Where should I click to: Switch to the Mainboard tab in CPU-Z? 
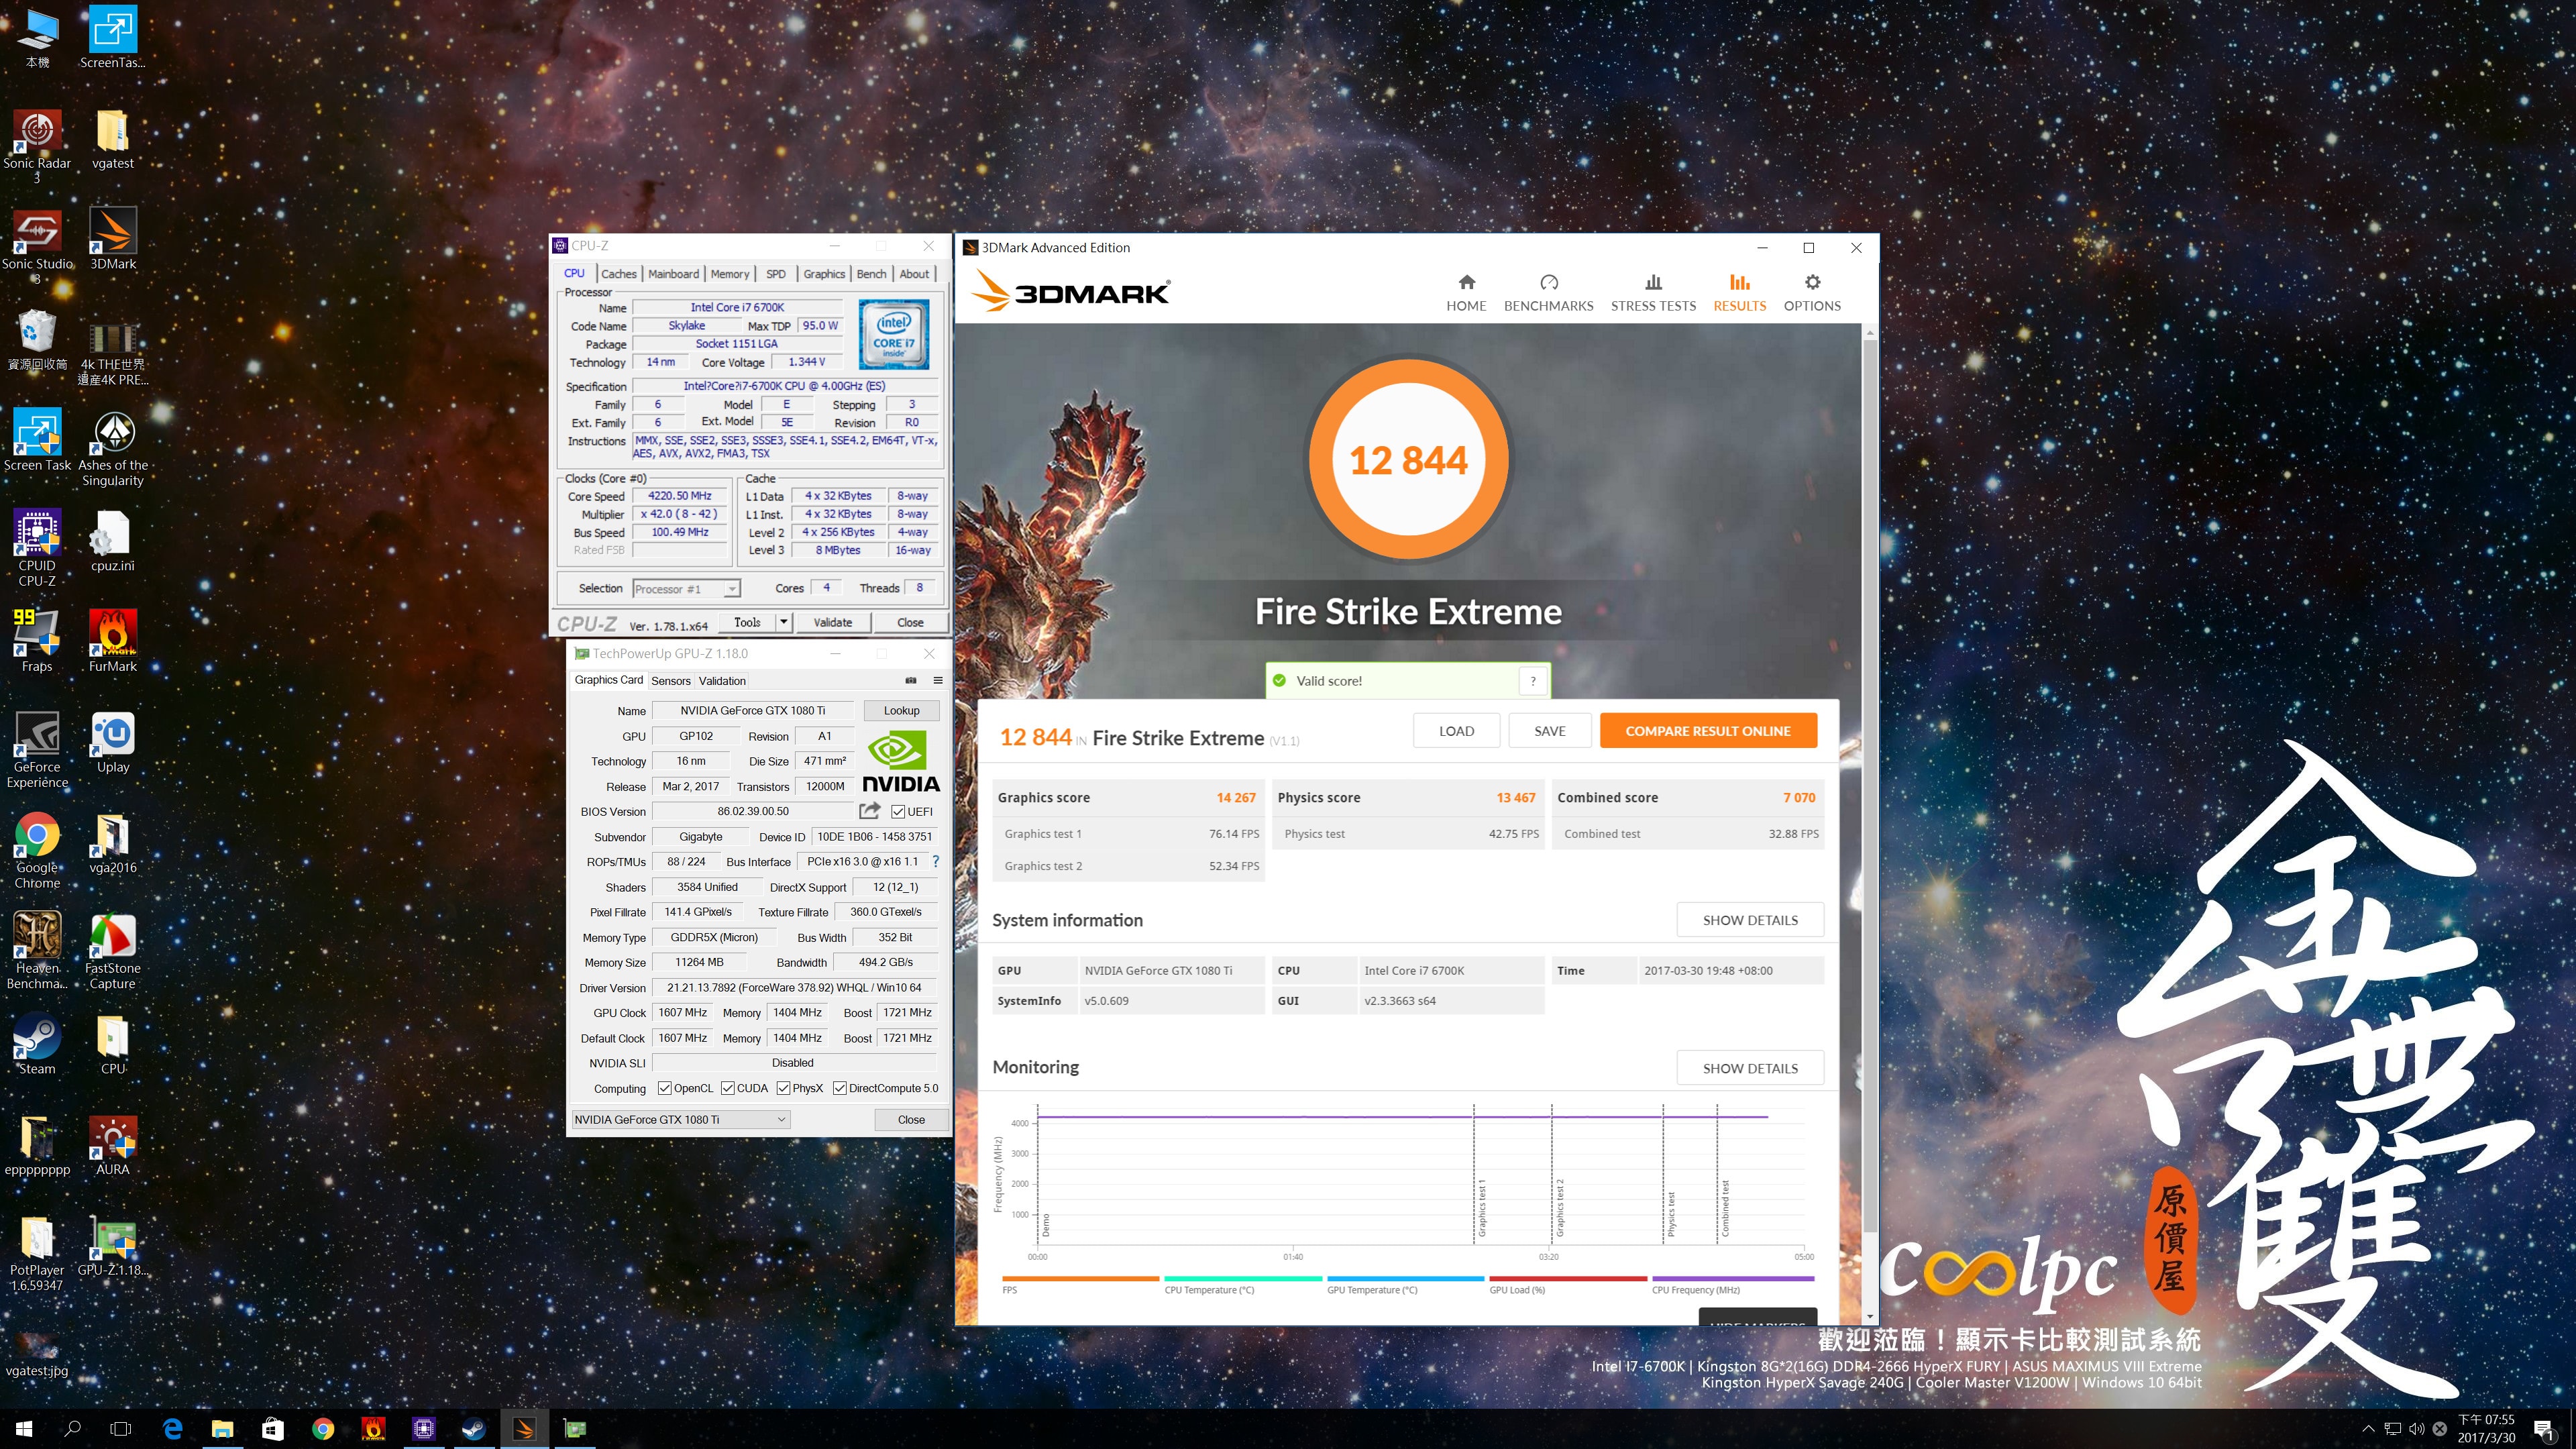(673, 274)
